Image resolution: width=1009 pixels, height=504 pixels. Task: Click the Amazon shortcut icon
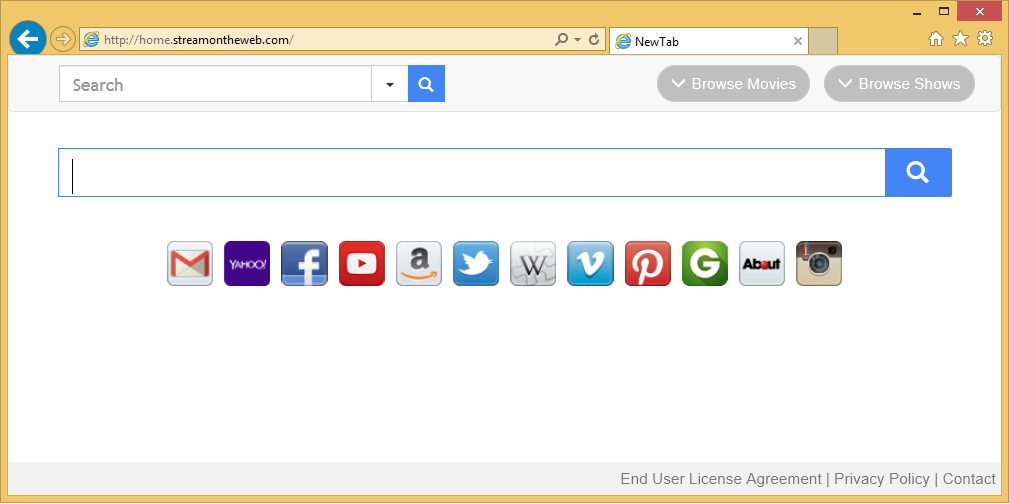419,264
